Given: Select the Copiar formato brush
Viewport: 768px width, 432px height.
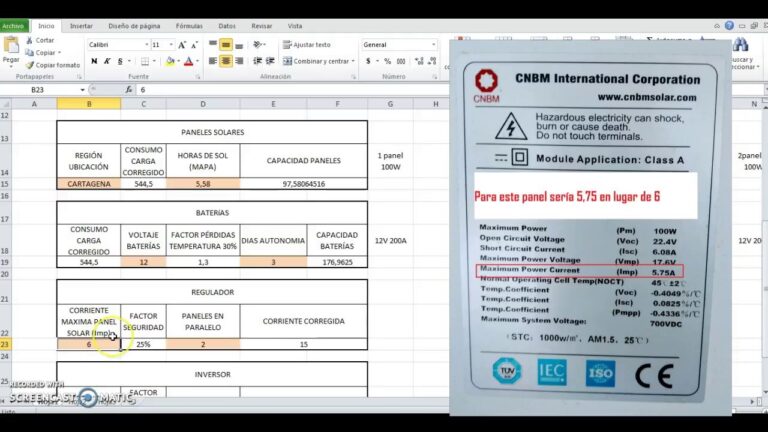Looking at the screenshot, I should click(28, 65).
